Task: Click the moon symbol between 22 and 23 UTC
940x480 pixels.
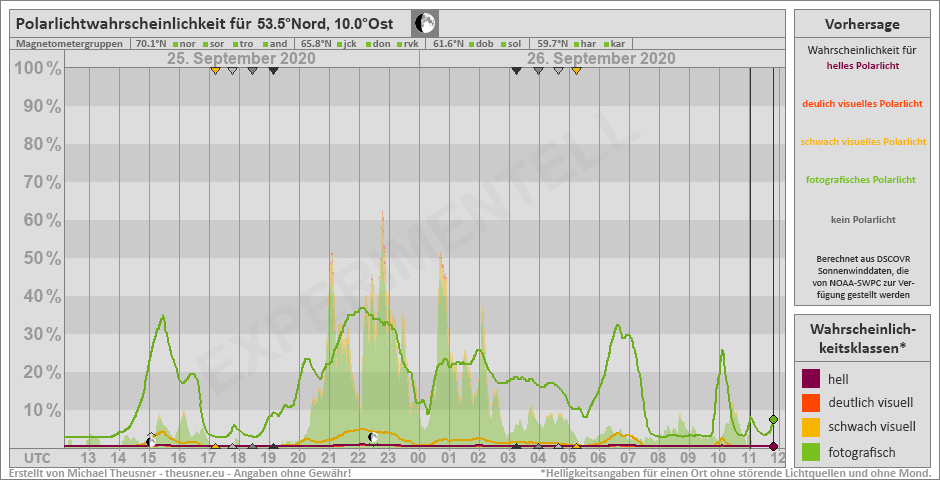Action: (372, 437)
